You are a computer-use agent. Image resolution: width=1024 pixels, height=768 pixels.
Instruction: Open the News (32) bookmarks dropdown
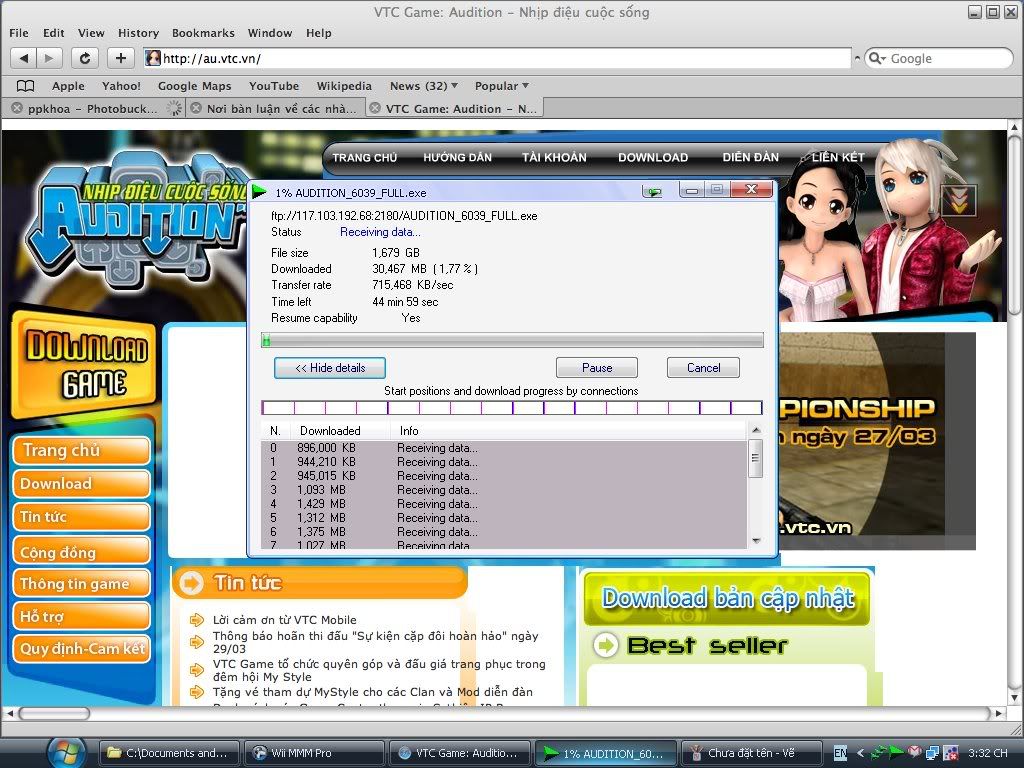[424, 86]
